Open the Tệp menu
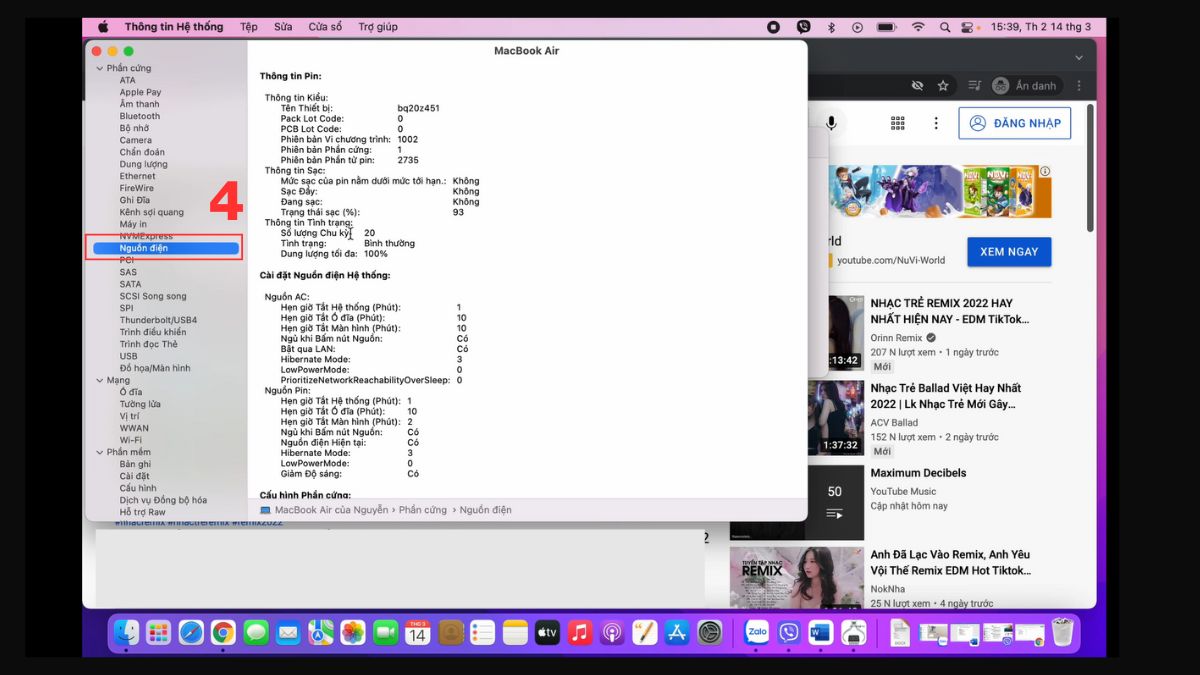This screenshot has height=675, width=1200. tap(248, 27)
